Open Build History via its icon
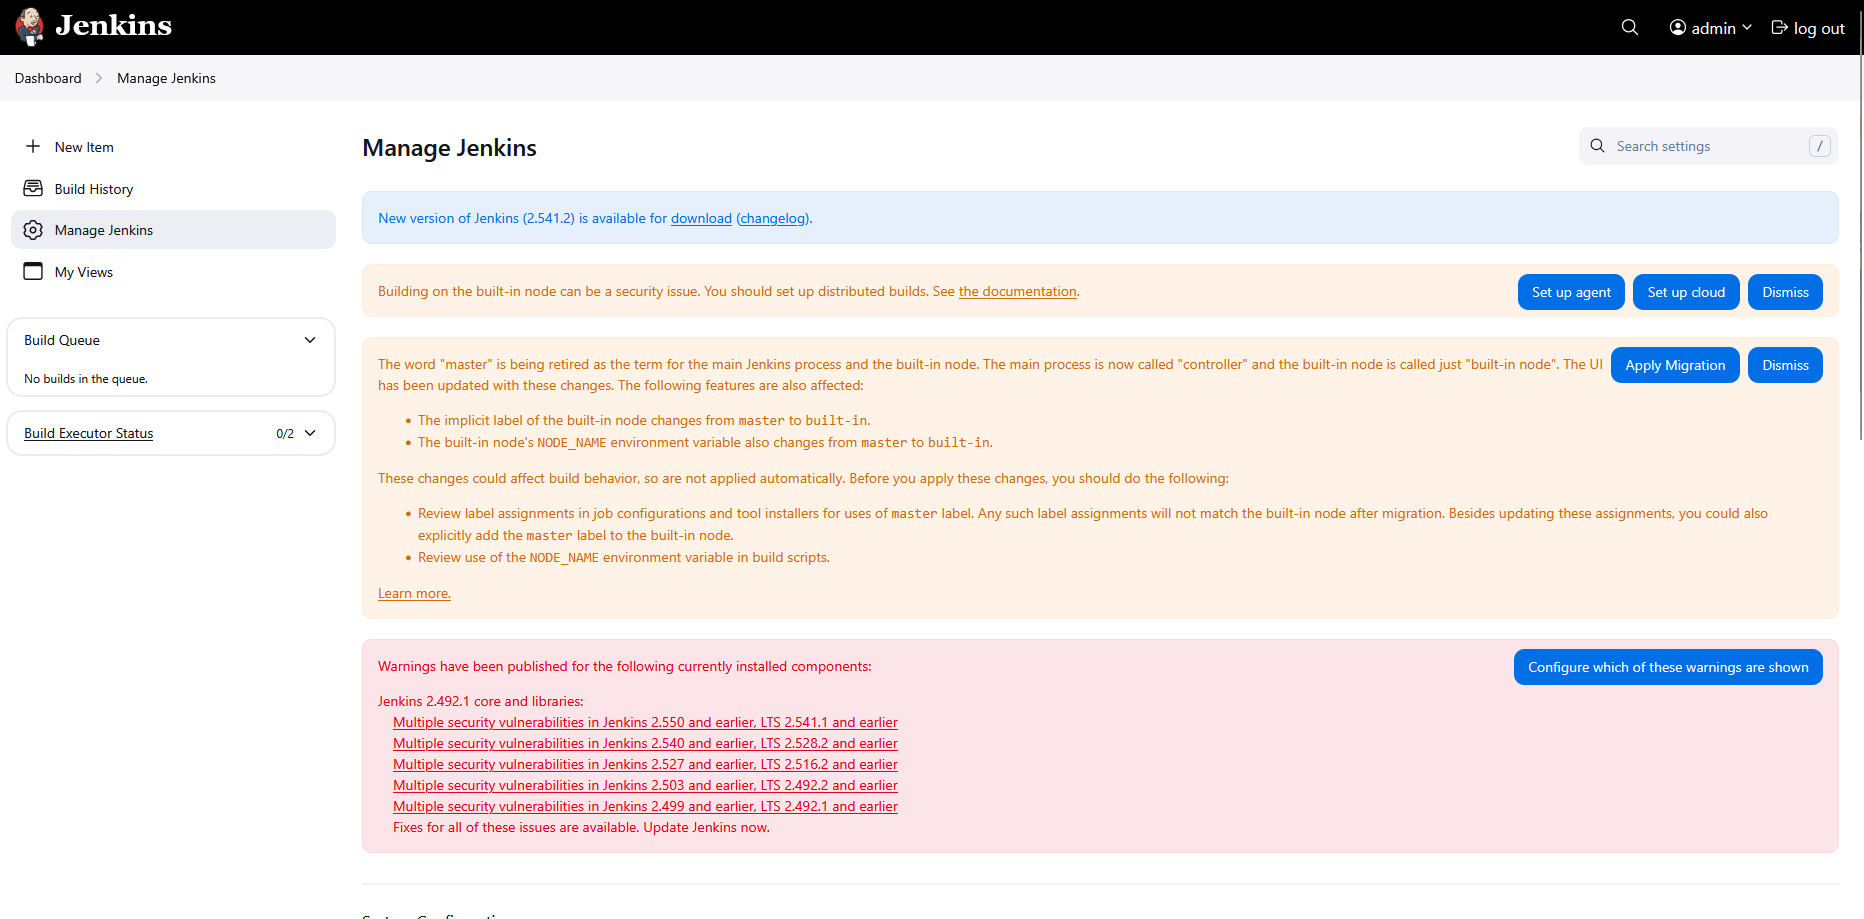The height and width of the screenshot is (919, 1864). (x=33, y=188)
